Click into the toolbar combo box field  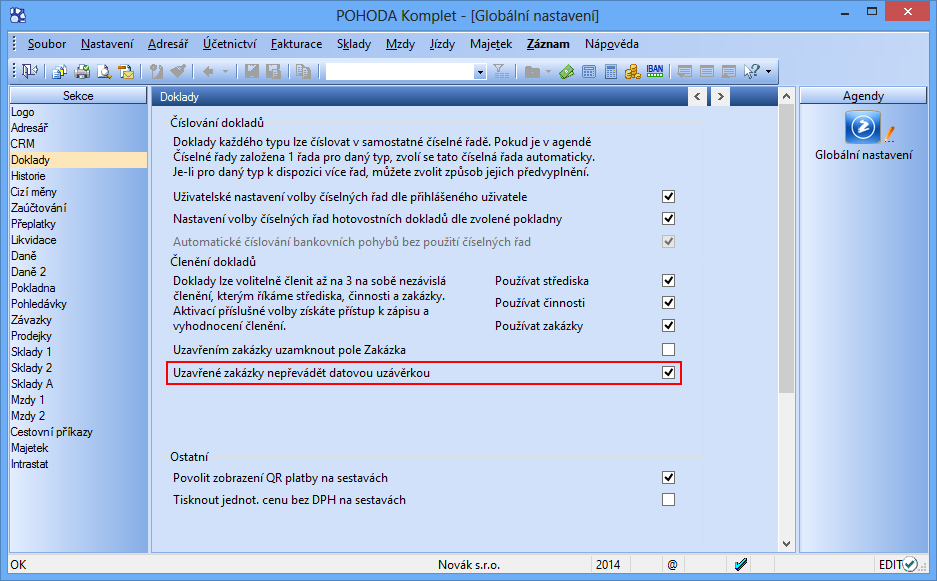click(x=400, y=72)
